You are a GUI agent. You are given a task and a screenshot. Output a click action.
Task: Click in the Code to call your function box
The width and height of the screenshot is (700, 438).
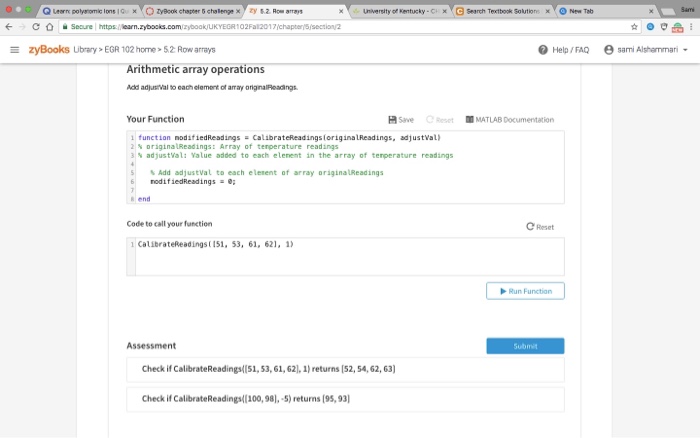[346, 257]
